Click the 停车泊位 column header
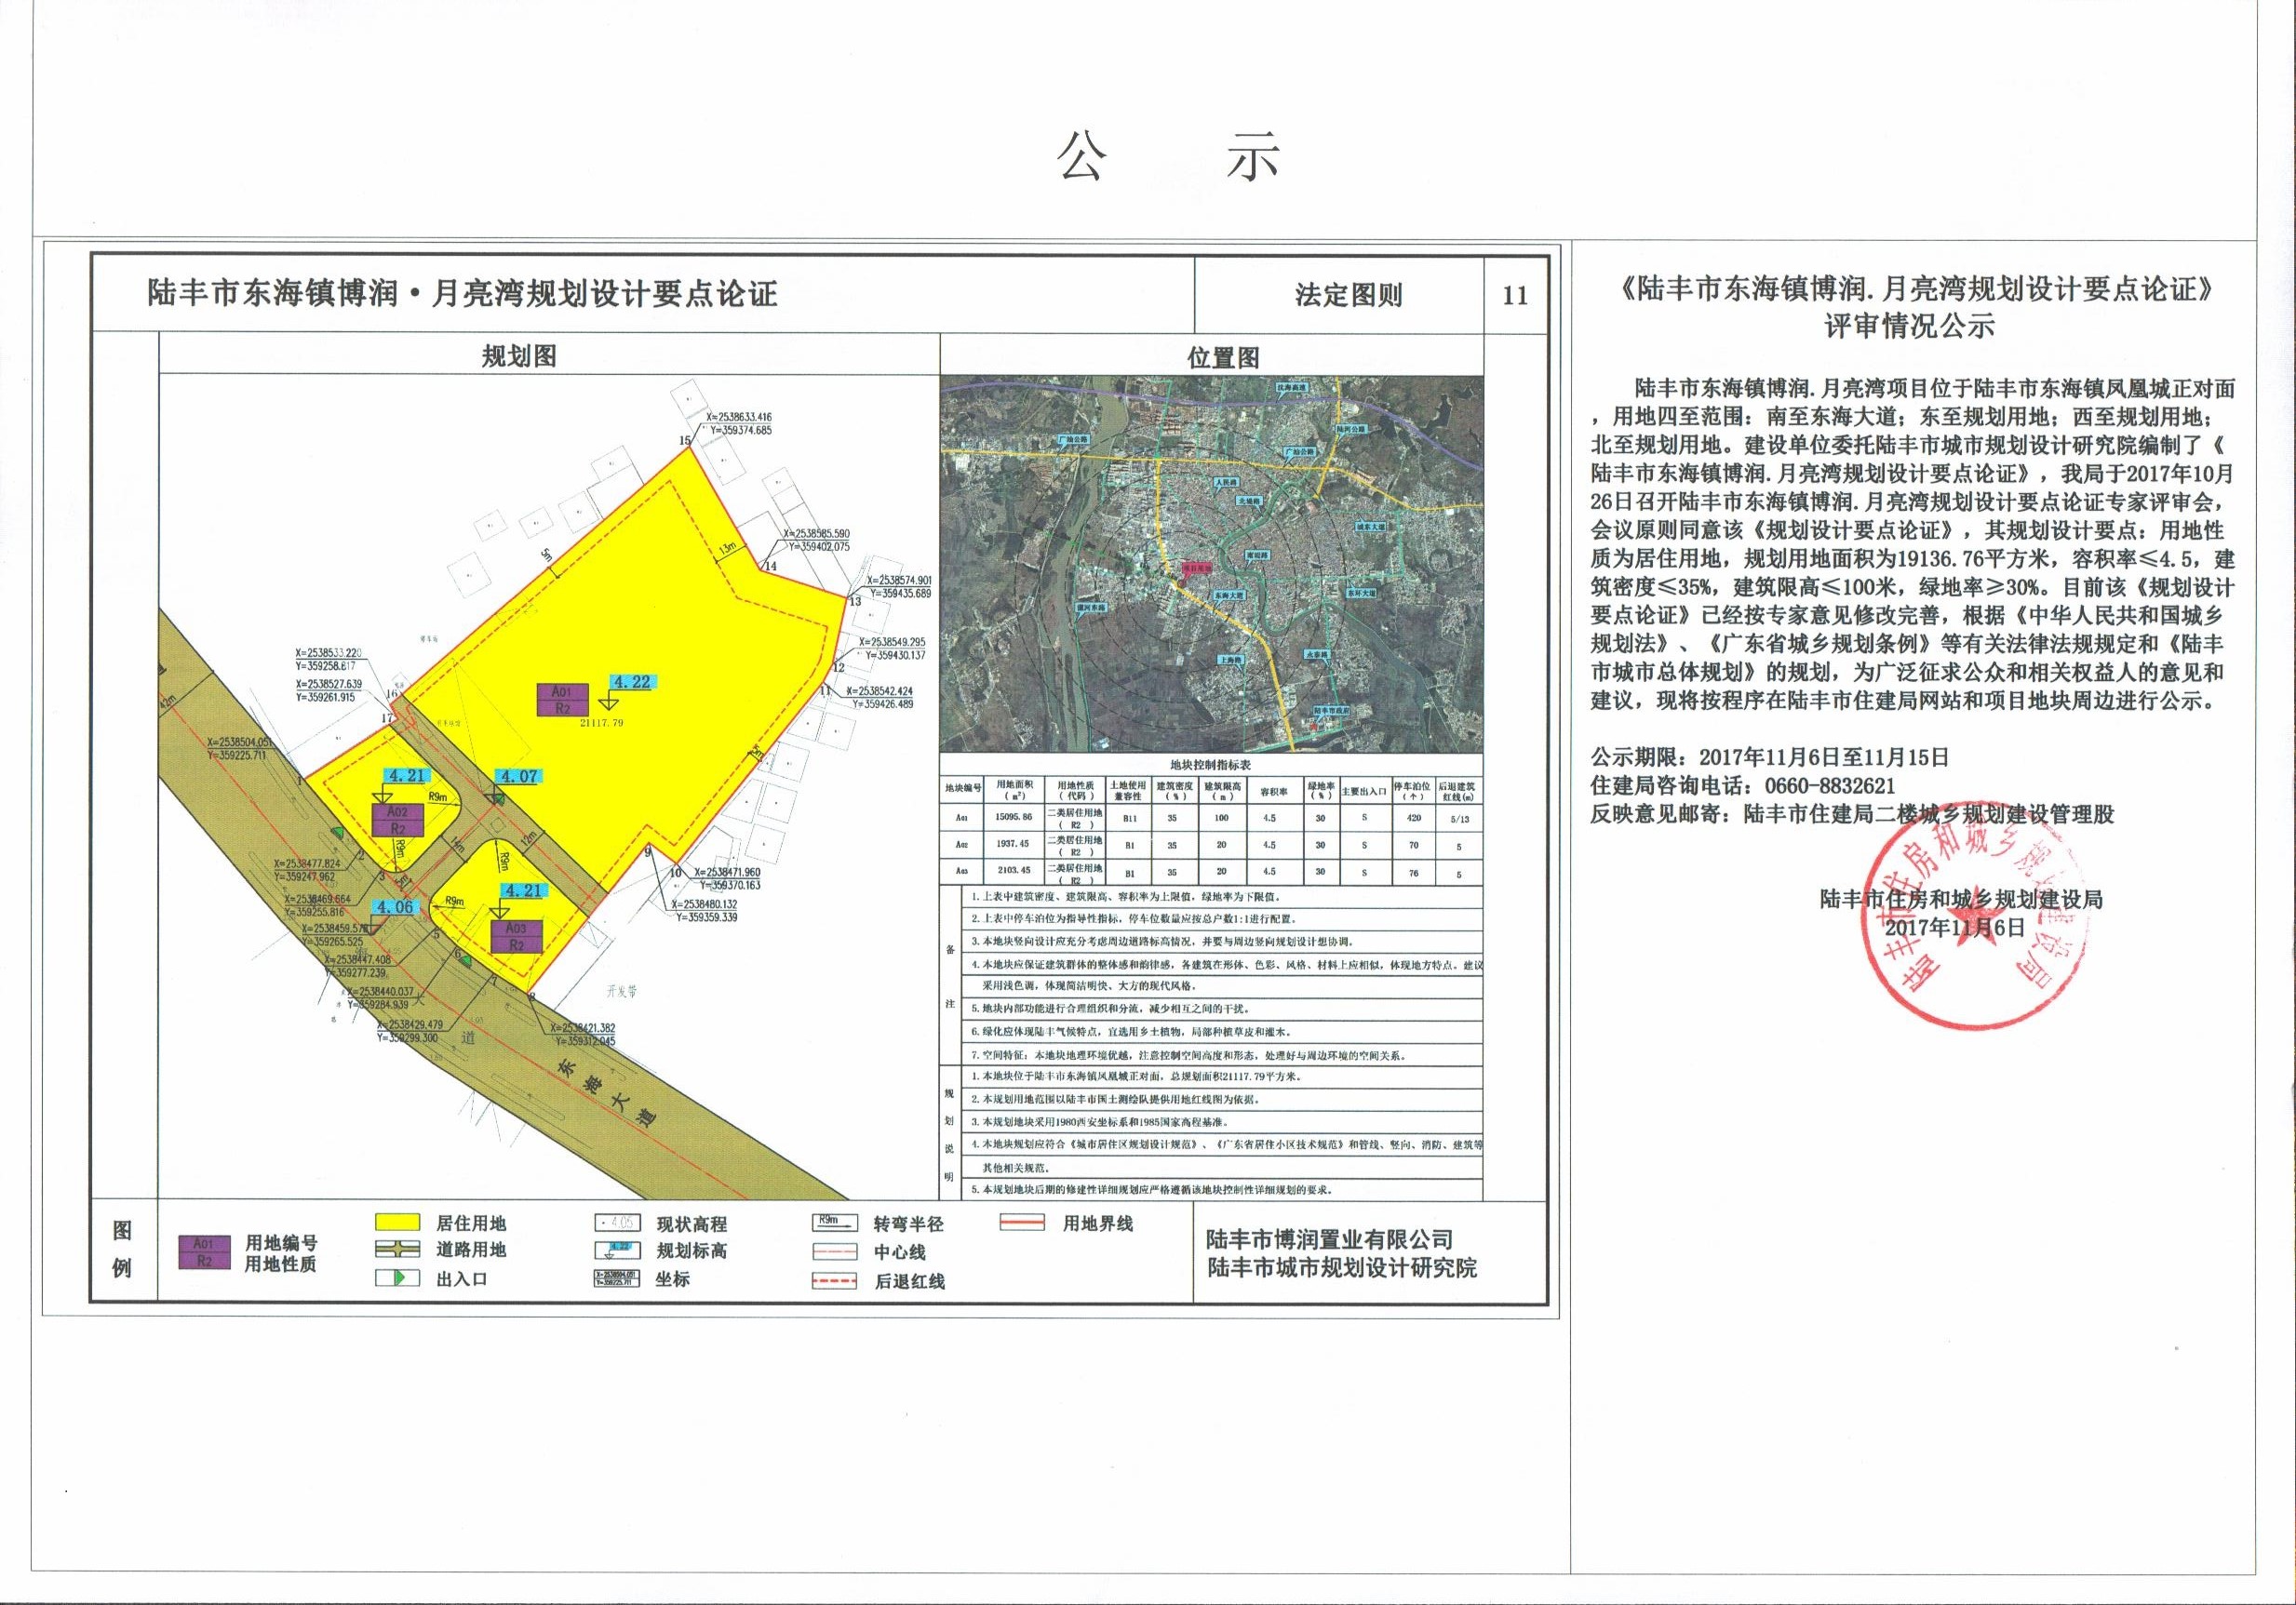Screen dimensions: 2296x1605 (1414, 790)
